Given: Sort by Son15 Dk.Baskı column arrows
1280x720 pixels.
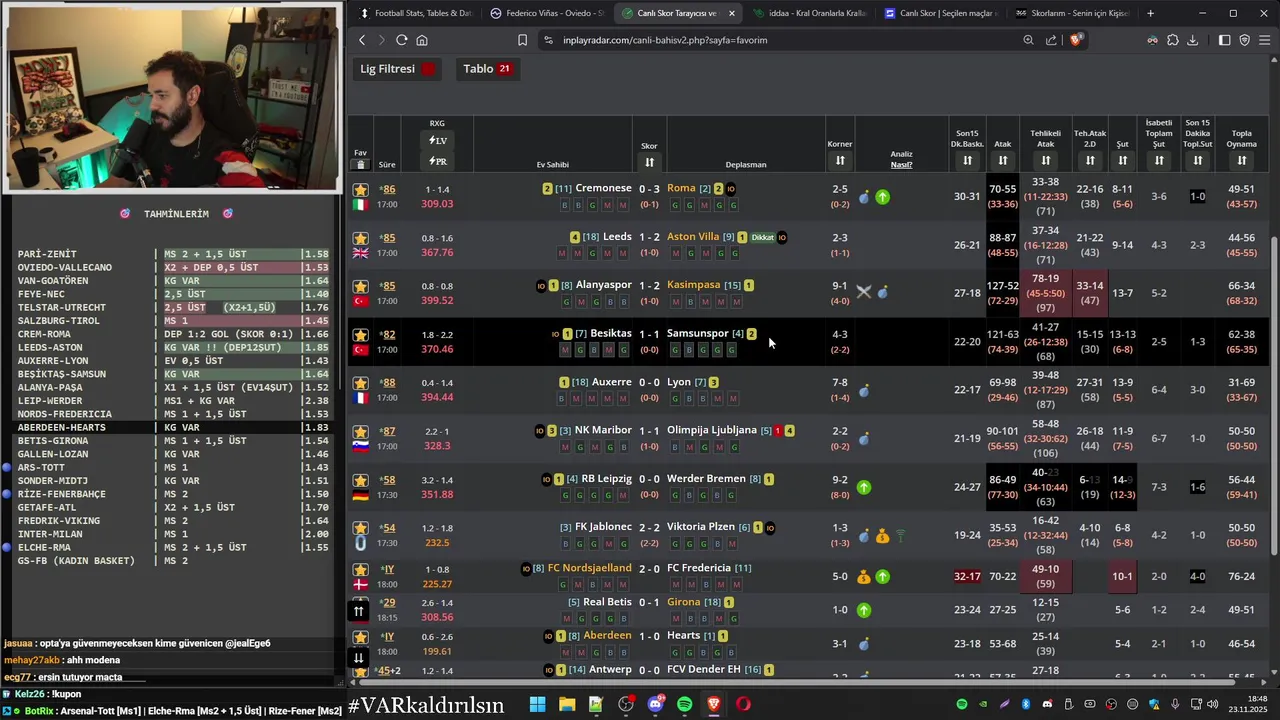Looking at the screenshot, I should click(x=967, y=161).
